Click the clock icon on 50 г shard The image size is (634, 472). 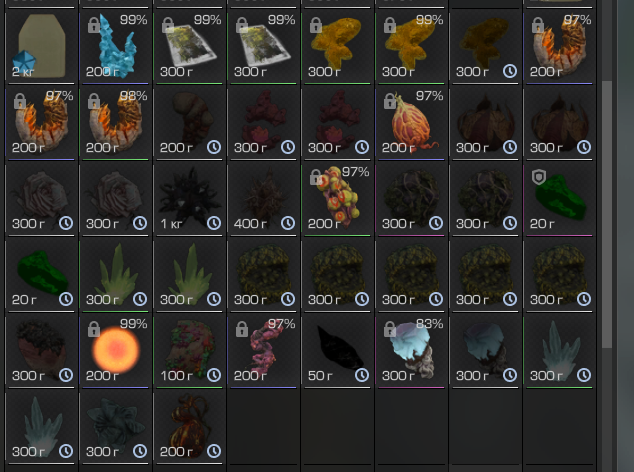click(361, 375)
